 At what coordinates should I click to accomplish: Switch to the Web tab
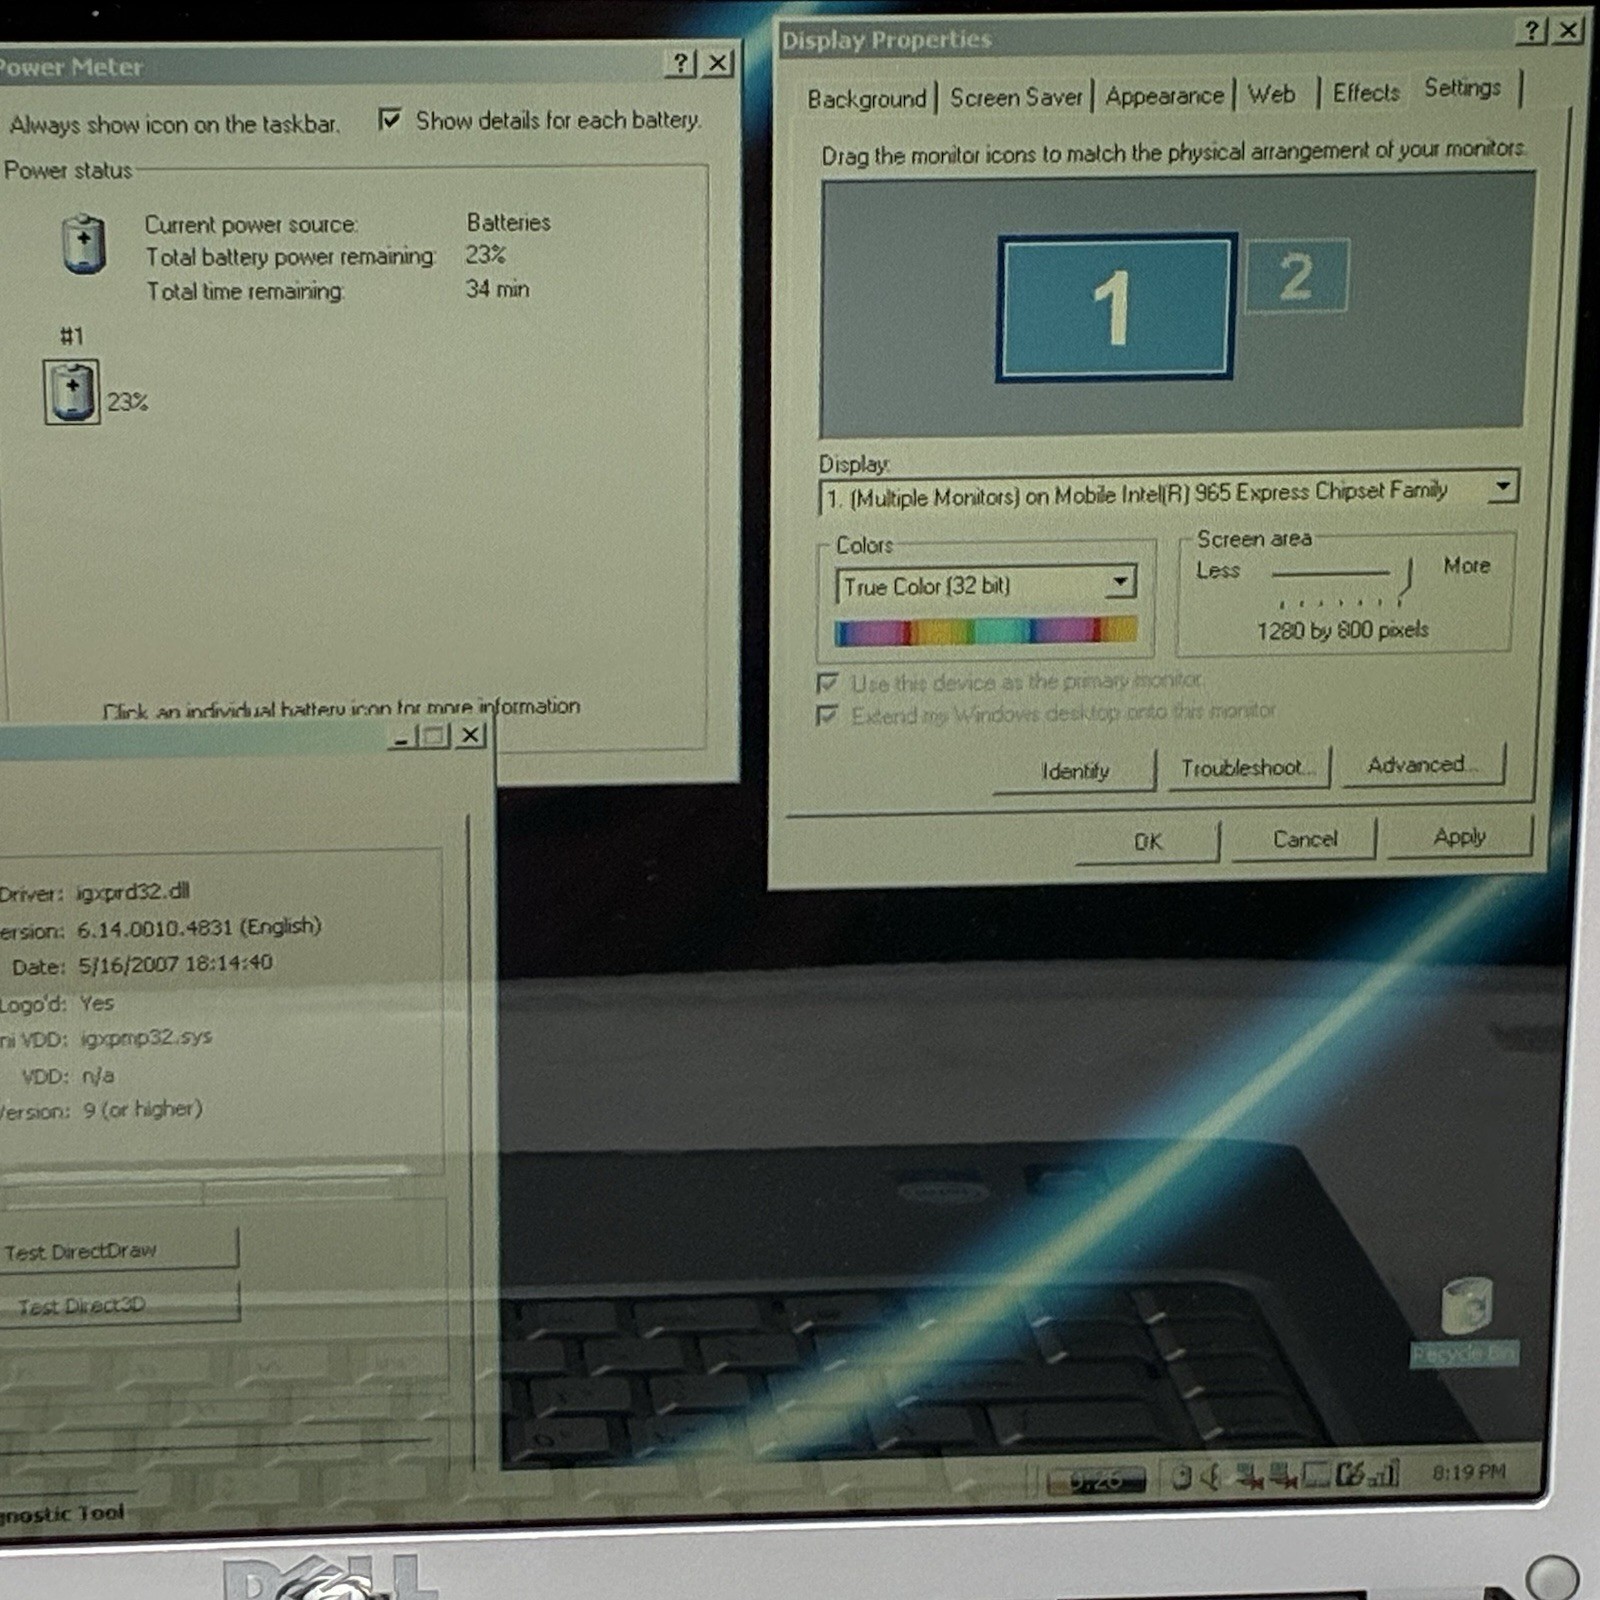click(1272, 94)
